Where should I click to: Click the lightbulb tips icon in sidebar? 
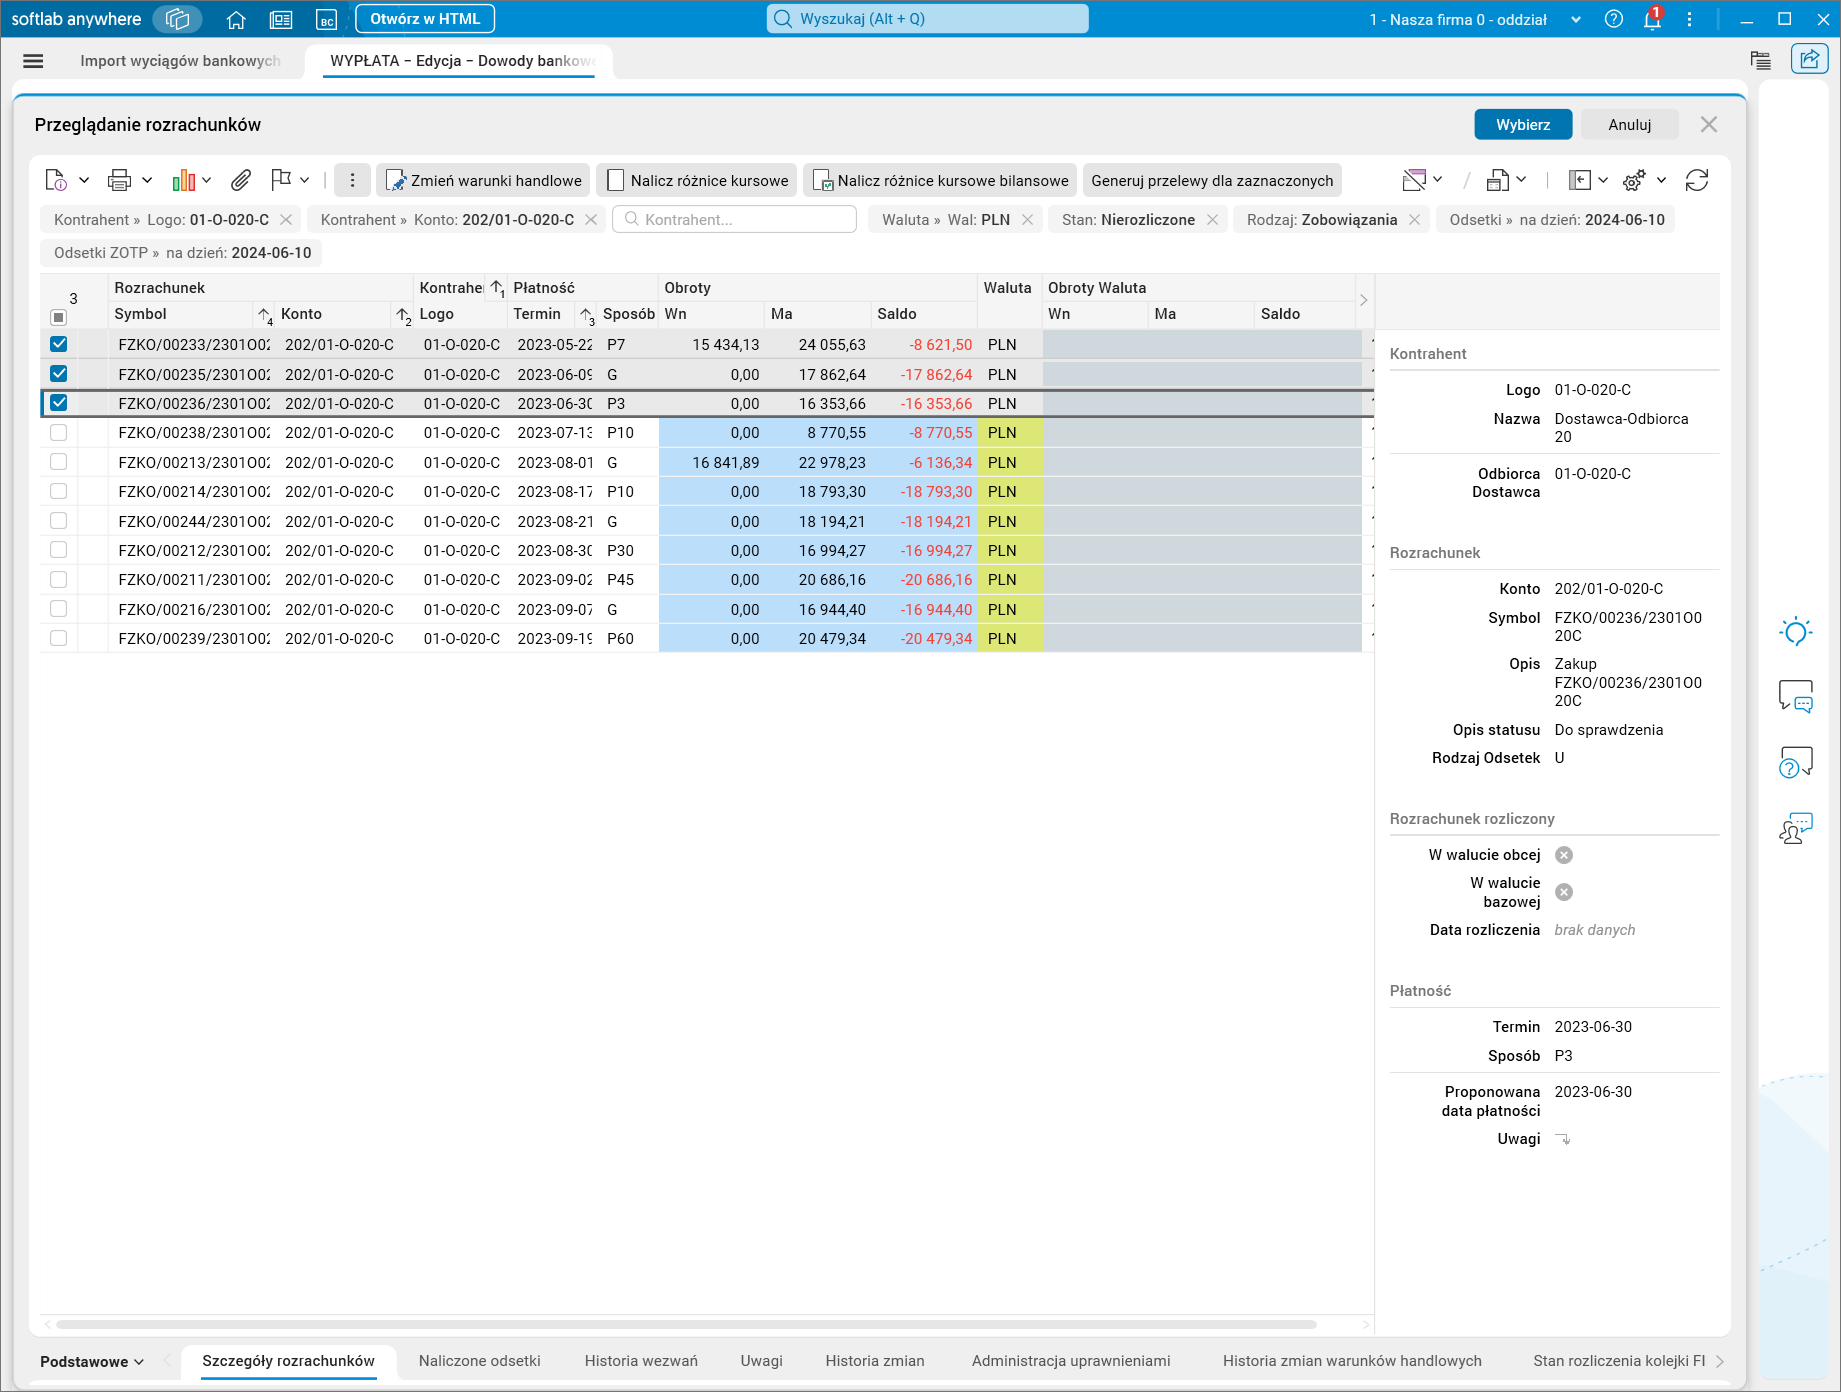click(1796, 632)
